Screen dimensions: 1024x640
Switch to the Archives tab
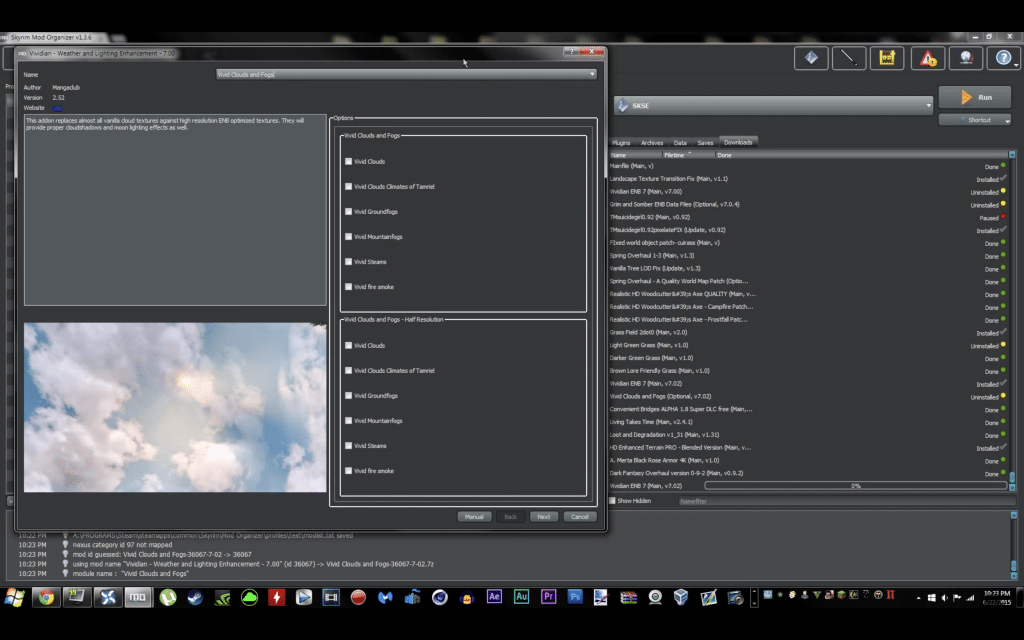(652, 142)
